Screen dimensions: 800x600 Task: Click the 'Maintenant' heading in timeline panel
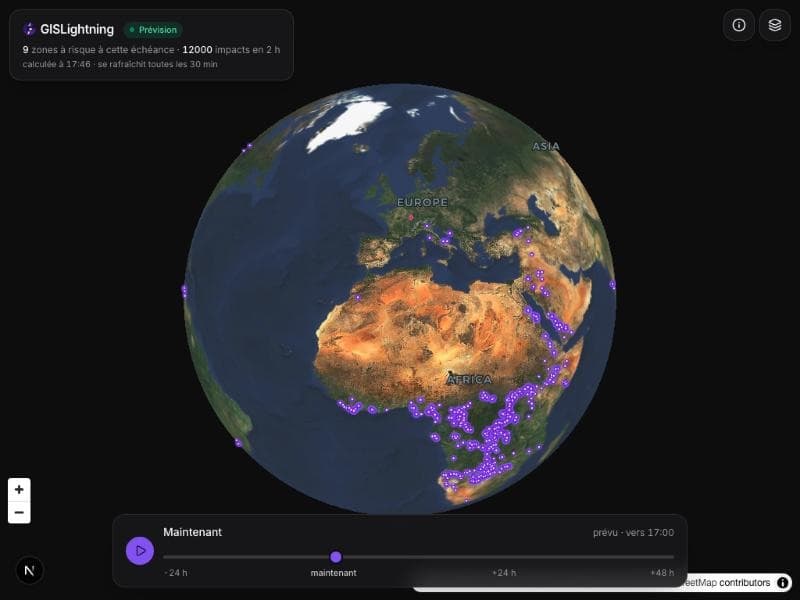click(x=192, y=532)
